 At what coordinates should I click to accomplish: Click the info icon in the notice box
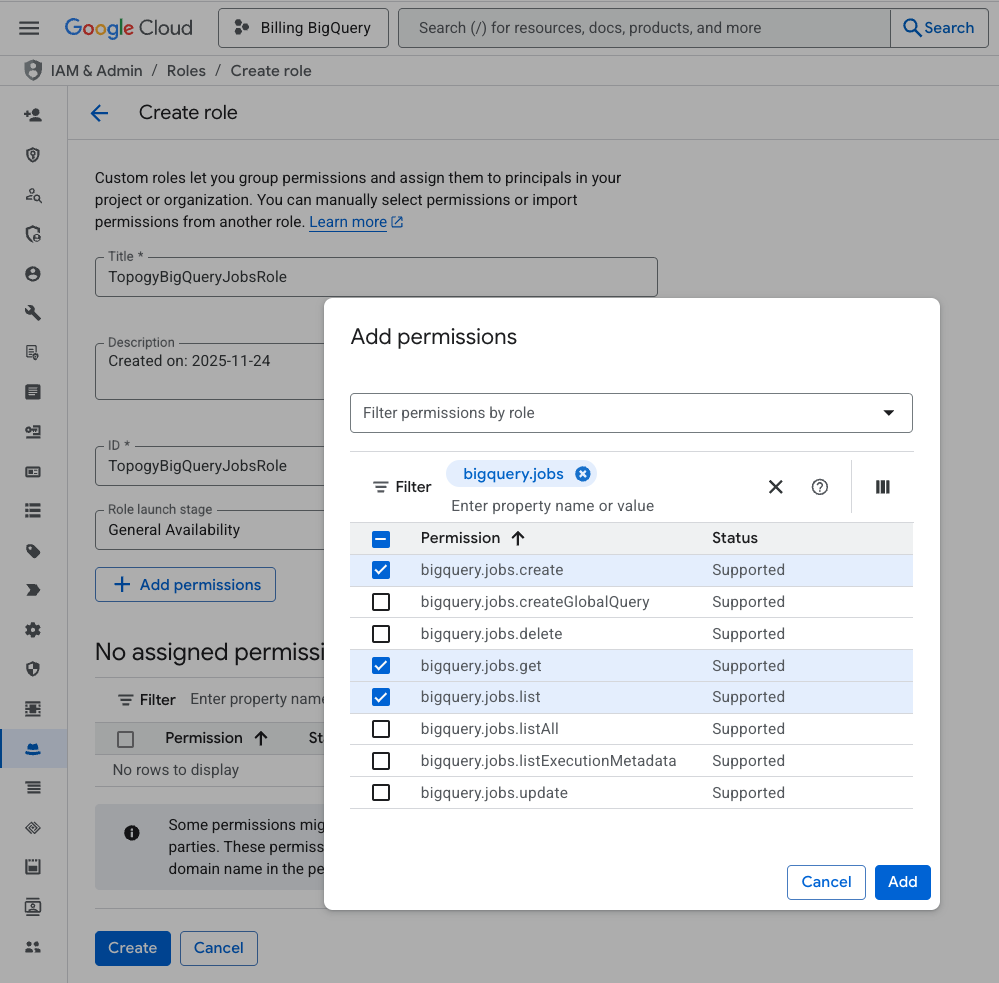132,833
